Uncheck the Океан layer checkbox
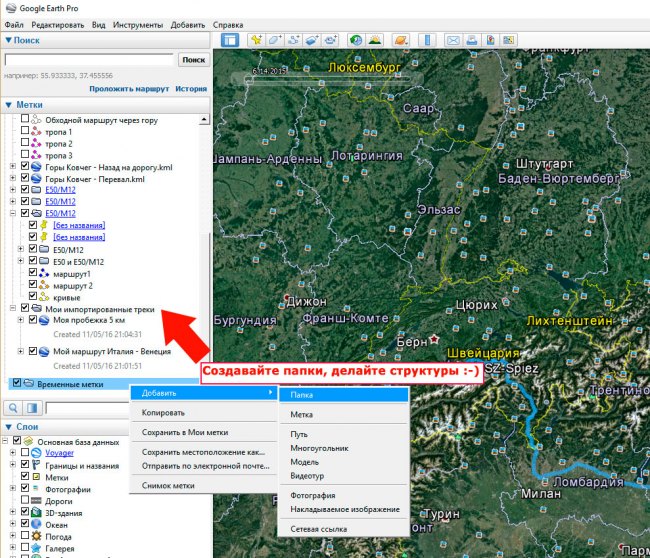This screenshot has height=558, width=650. (x=25, y=523)
